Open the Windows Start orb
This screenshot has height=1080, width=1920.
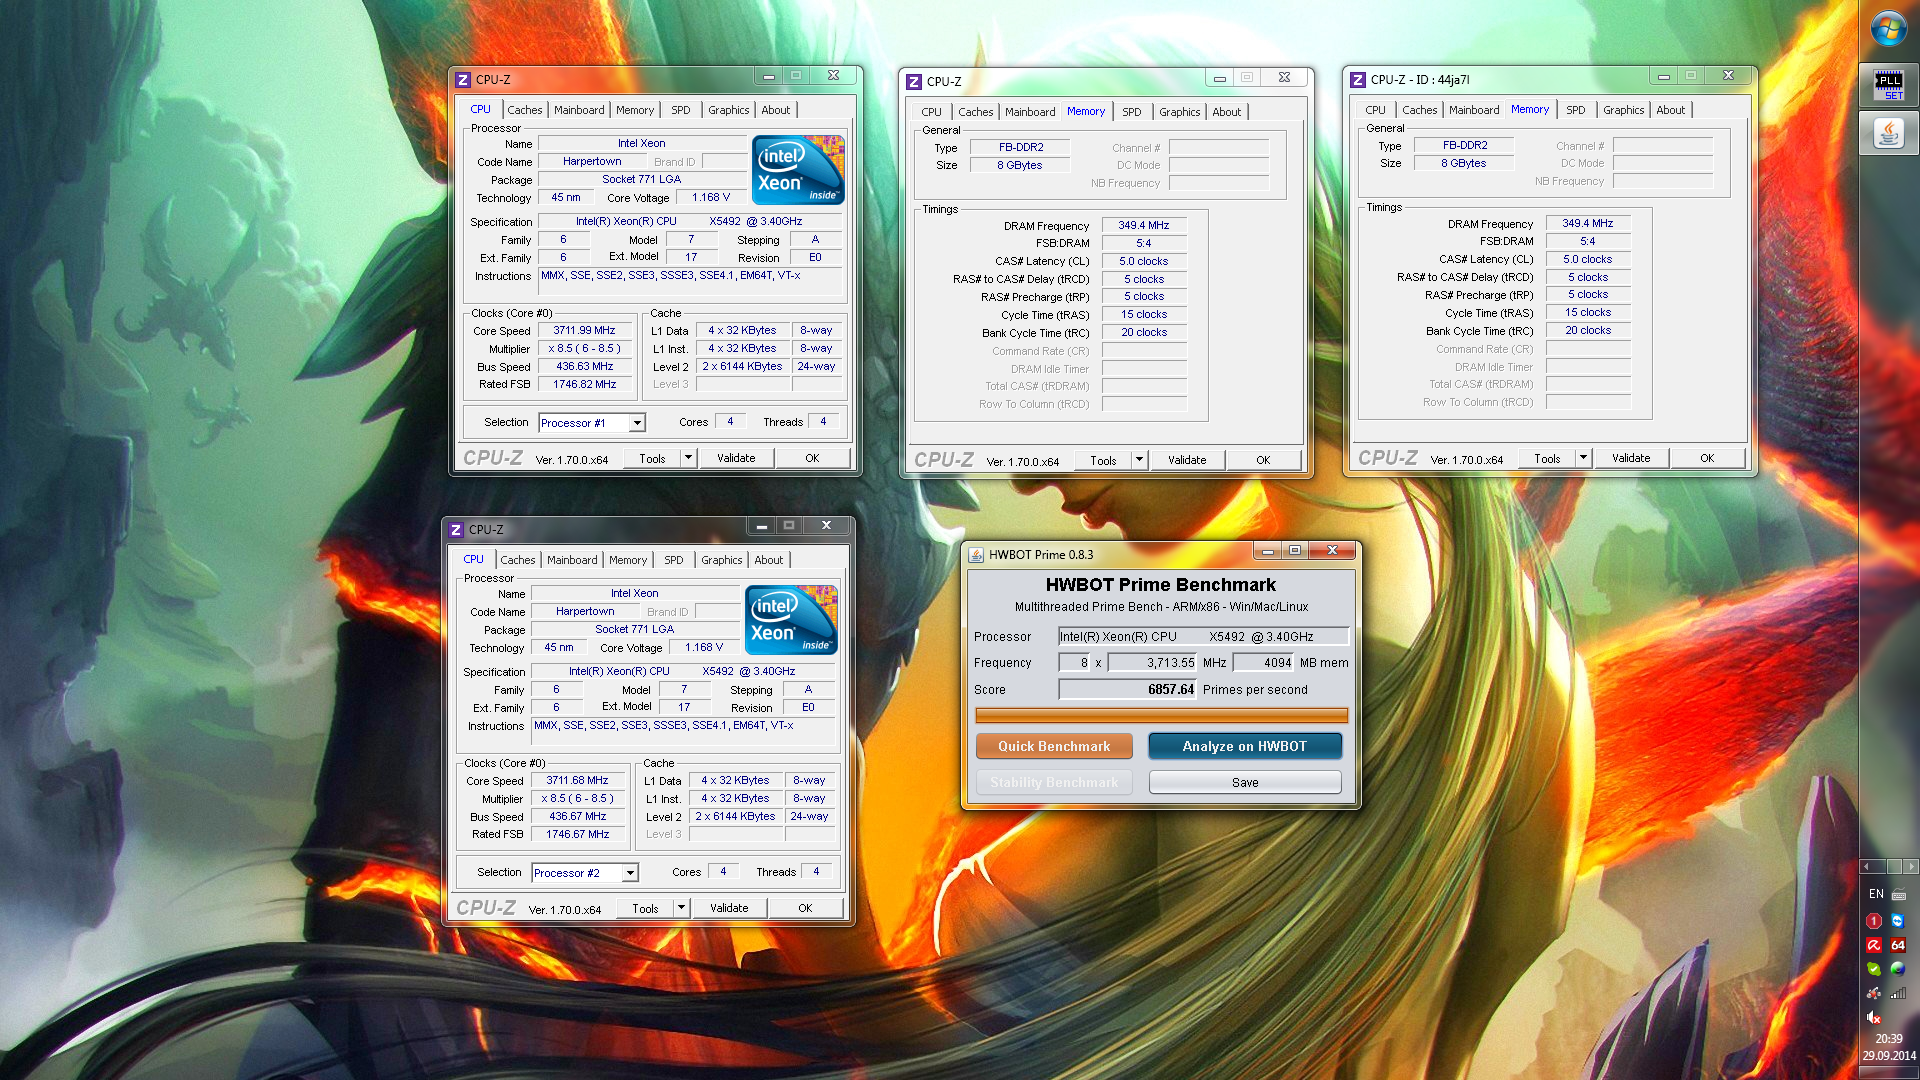(x=1889, y=28)
